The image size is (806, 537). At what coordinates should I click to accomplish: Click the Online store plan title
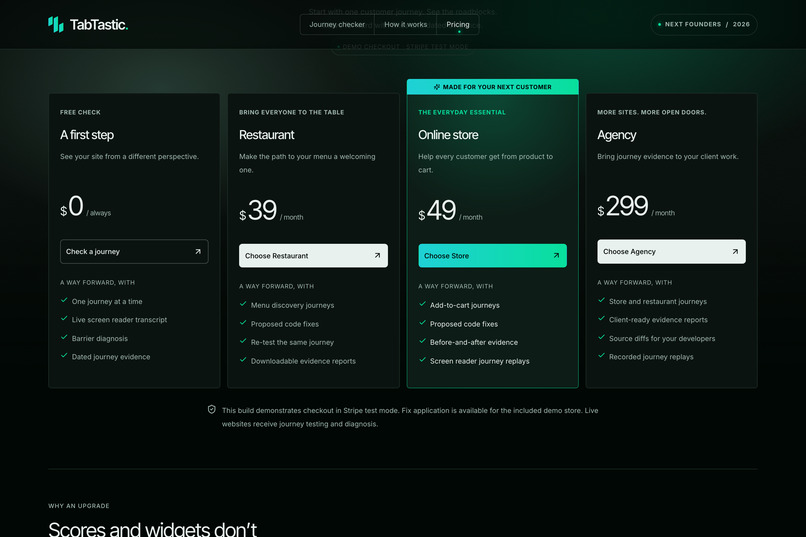coord(448,135)
